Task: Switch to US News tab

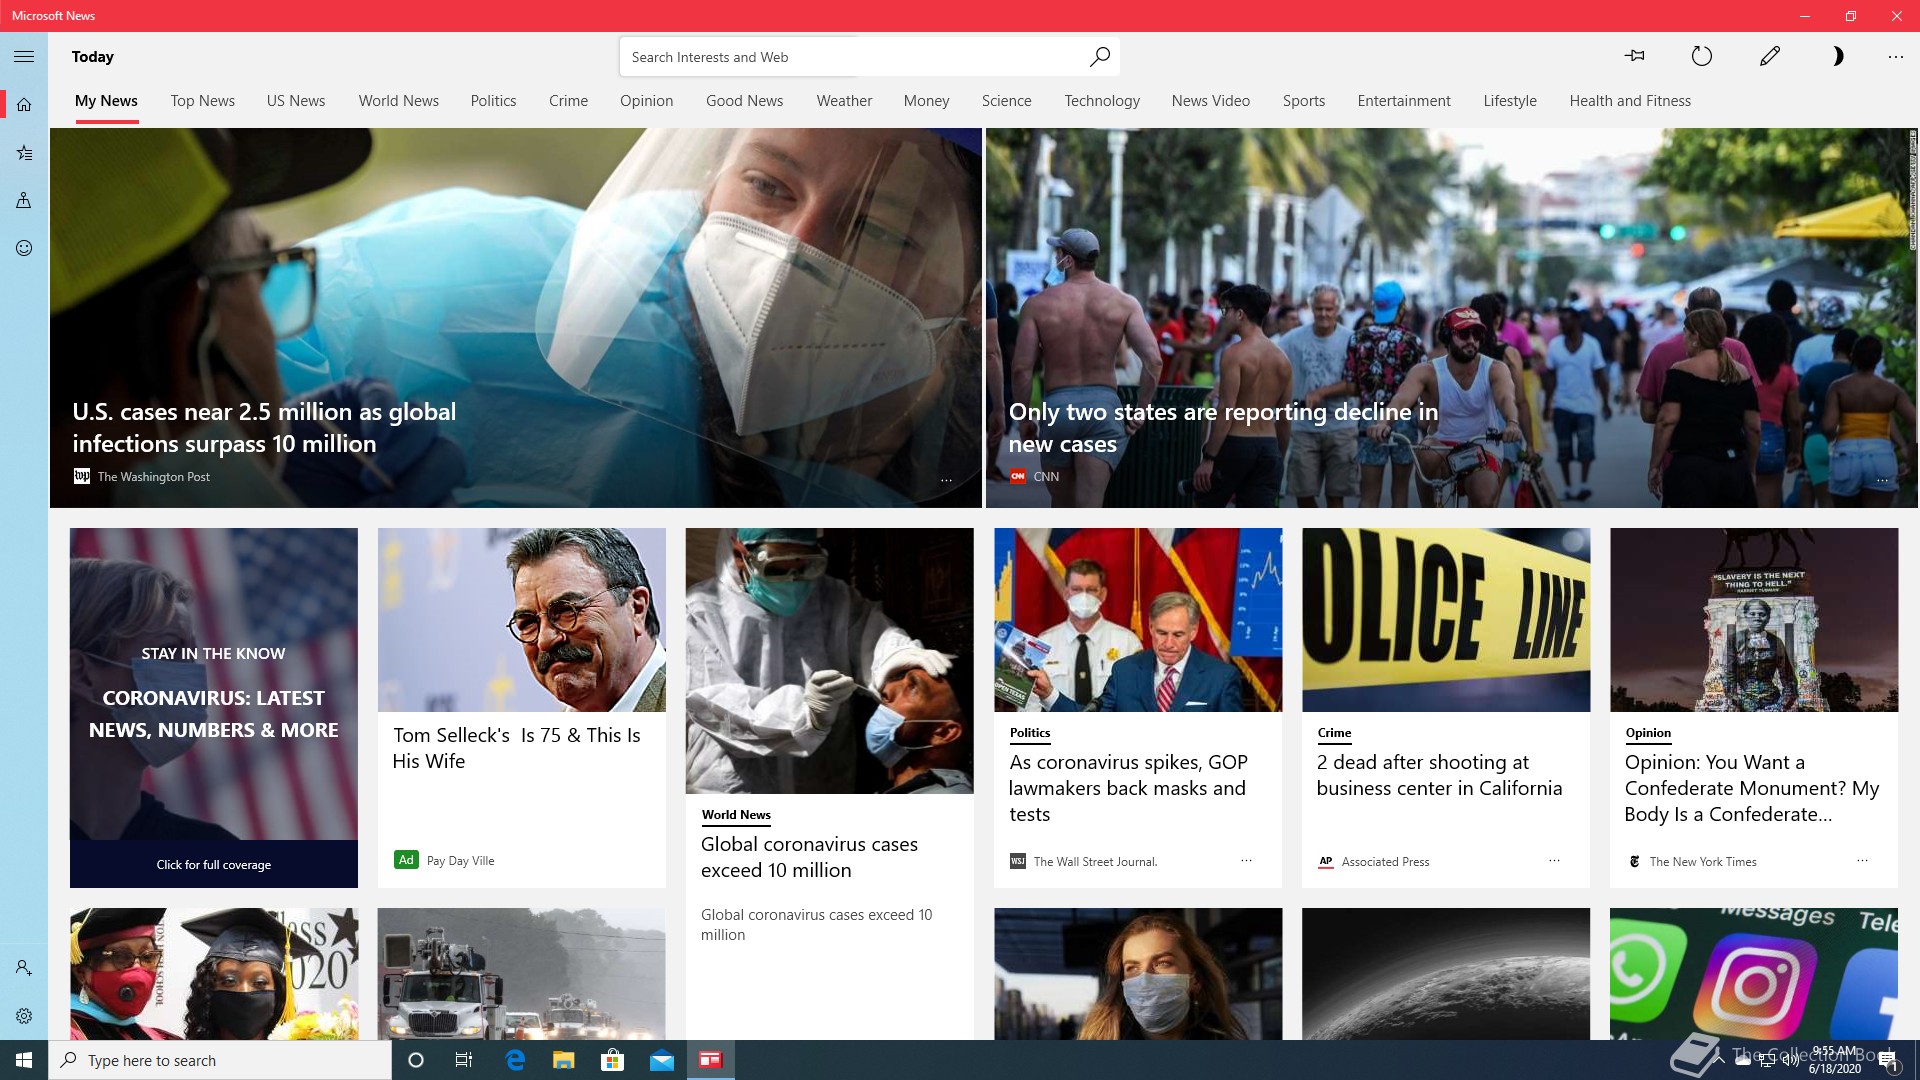Action: (x=296, y=101)
